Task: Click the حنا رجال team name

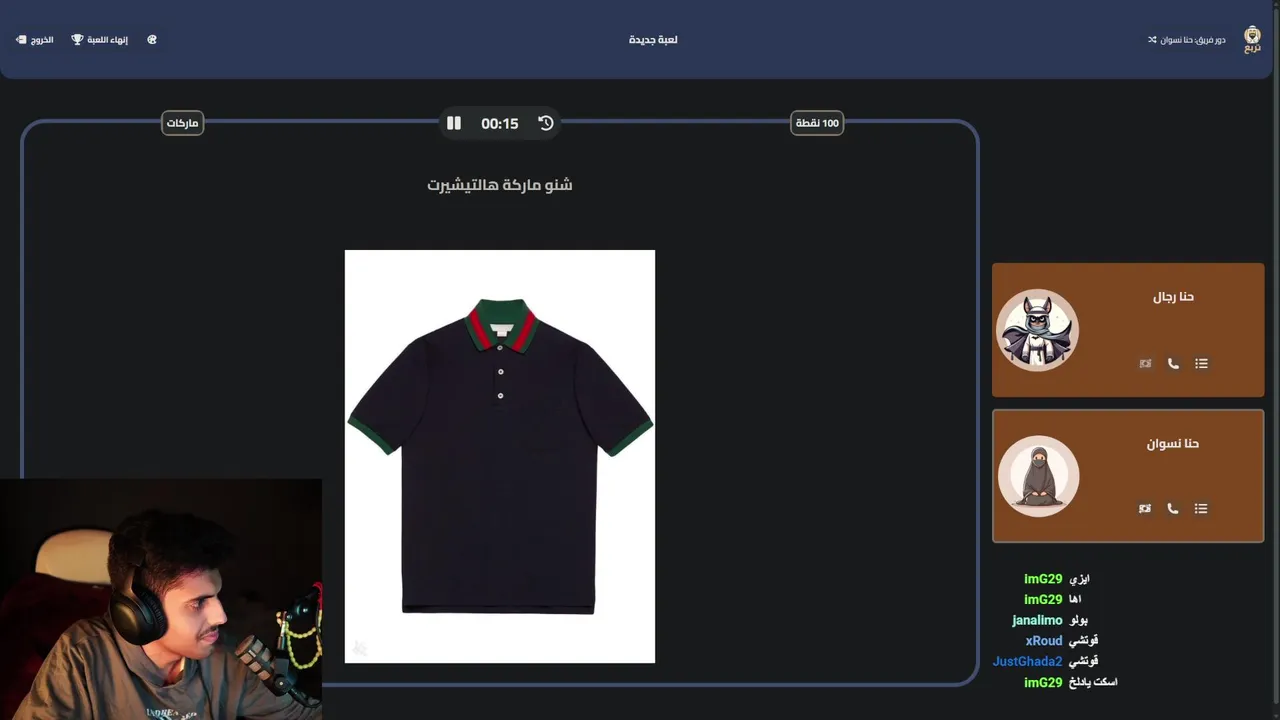Action: click(x=1173, y=297)
